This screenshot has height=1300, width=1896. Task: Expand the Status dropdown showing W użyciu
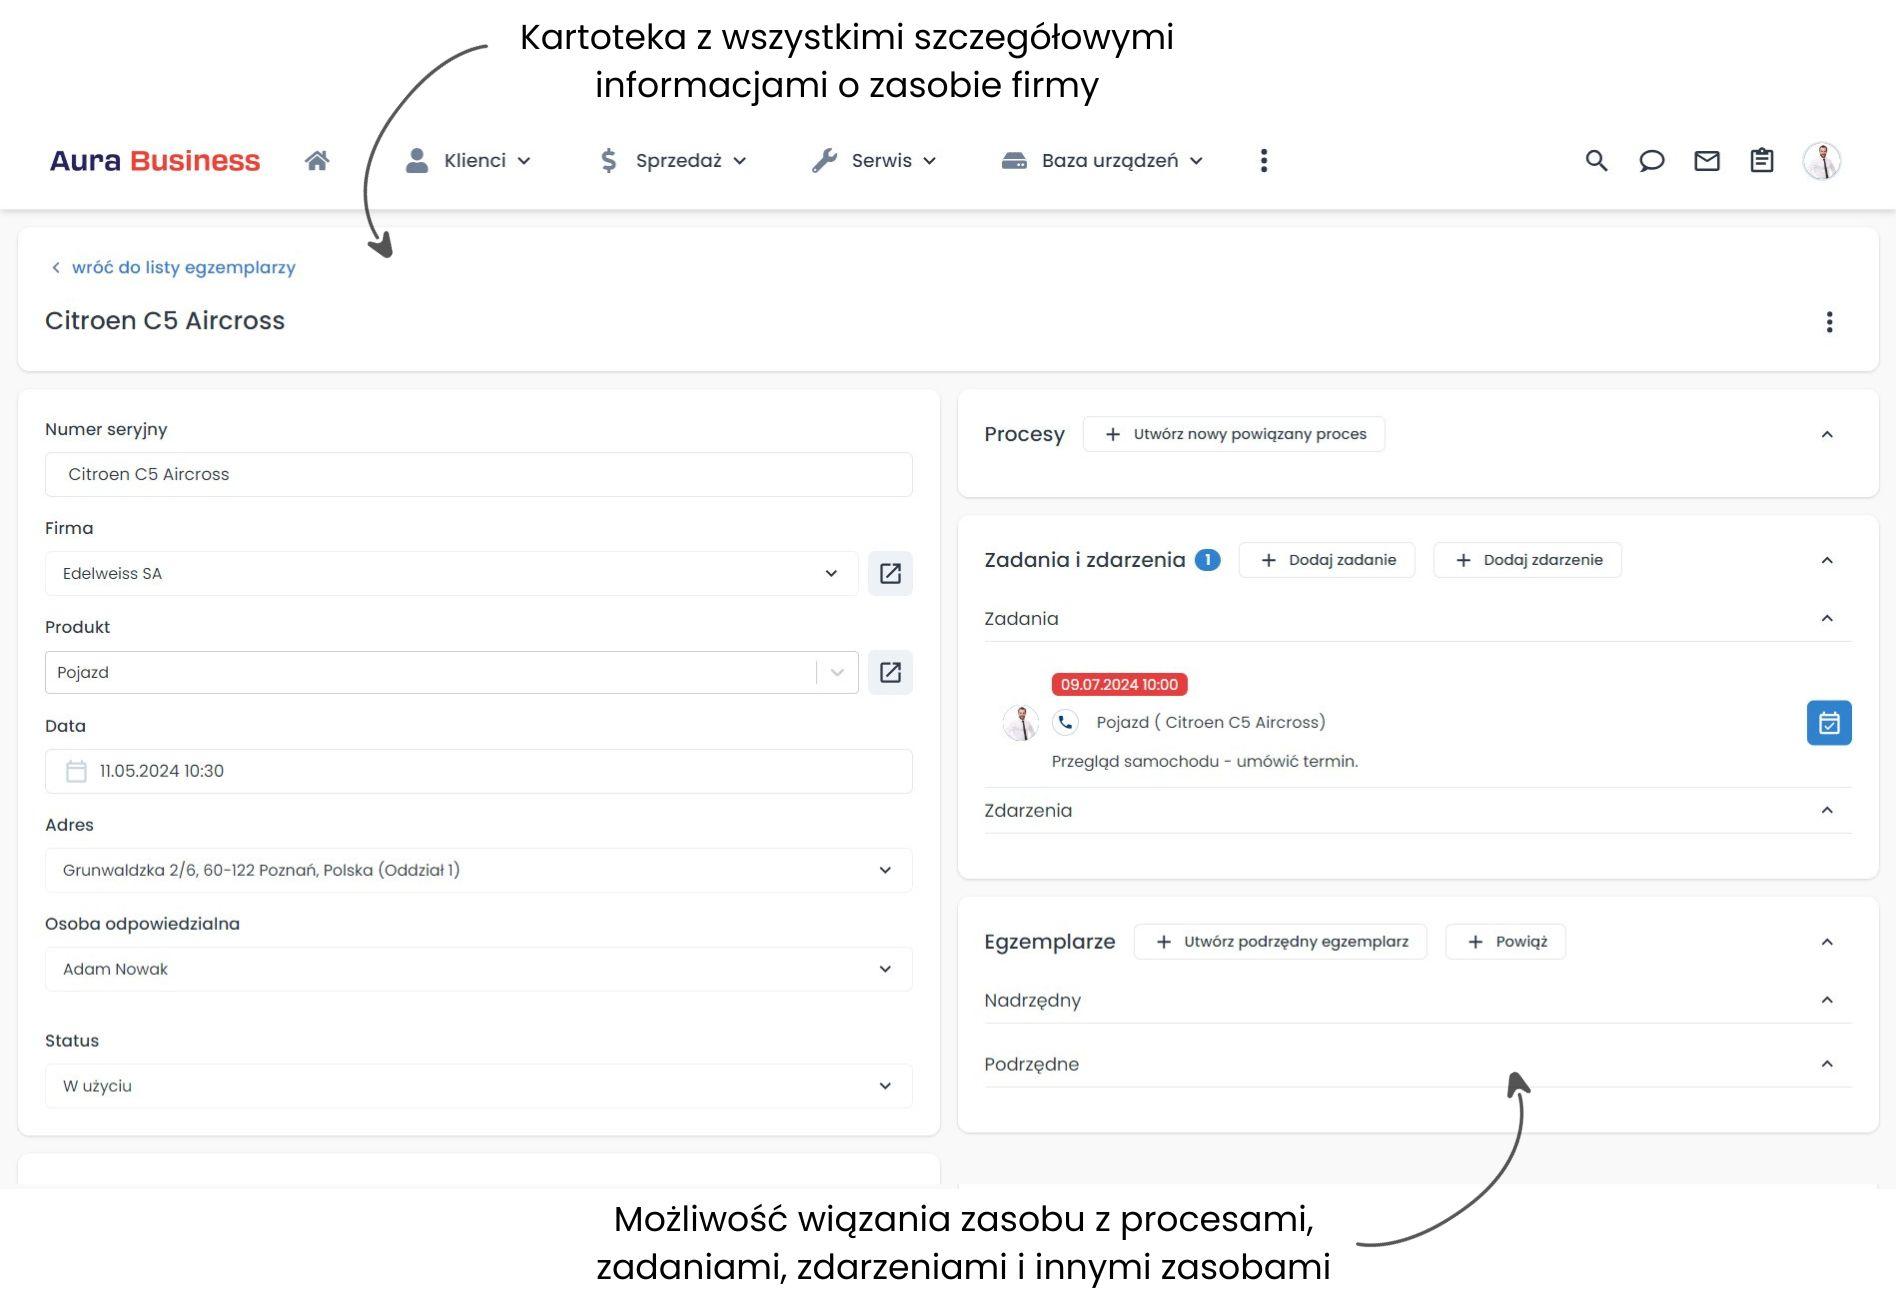478,1086
